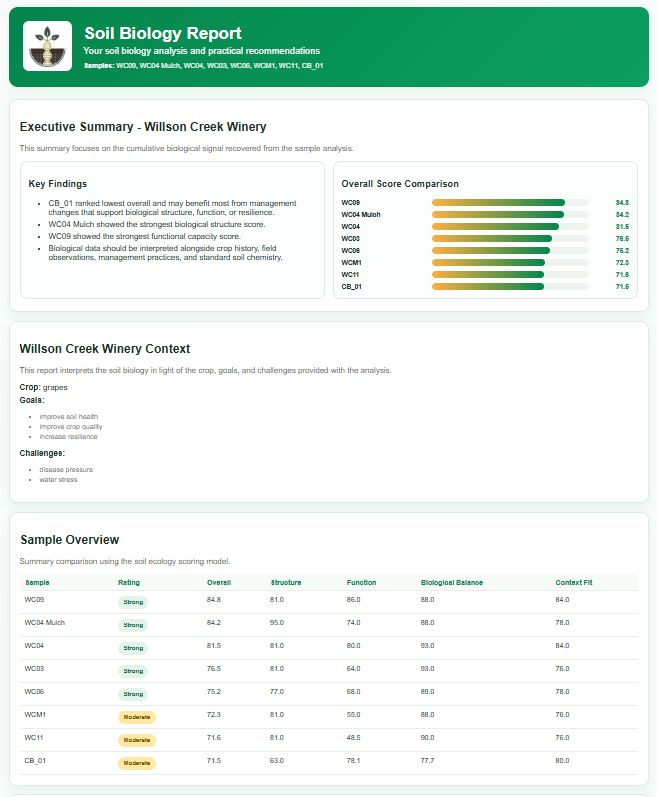
Task: Click the CB_01 cell in sample table
Action: pos(35,761)
